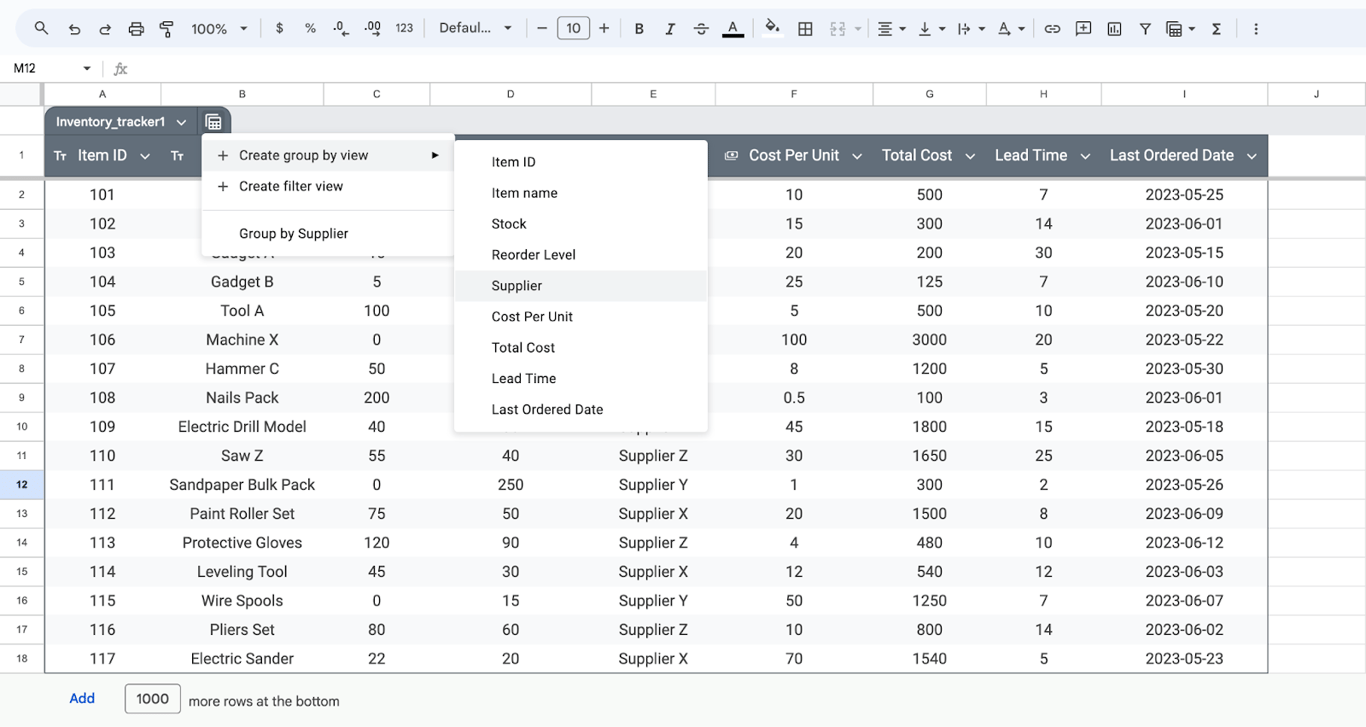The height and width of the screenshot is (727, 1366).
Task: Open Cost Per Unit column dropdown arrow
Action: coord(856,156)
